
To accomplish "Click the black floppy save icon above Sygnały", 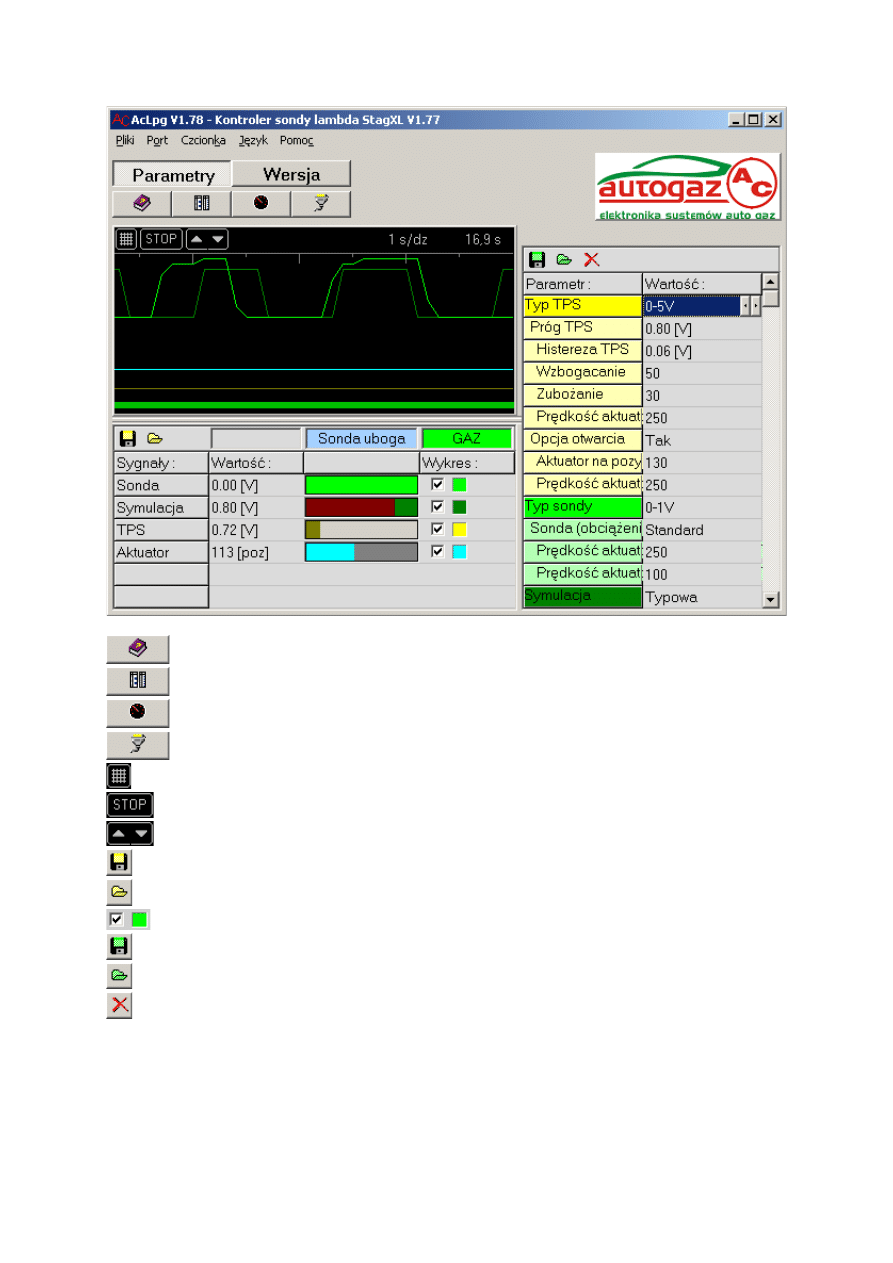I will [x=127, y=438].
